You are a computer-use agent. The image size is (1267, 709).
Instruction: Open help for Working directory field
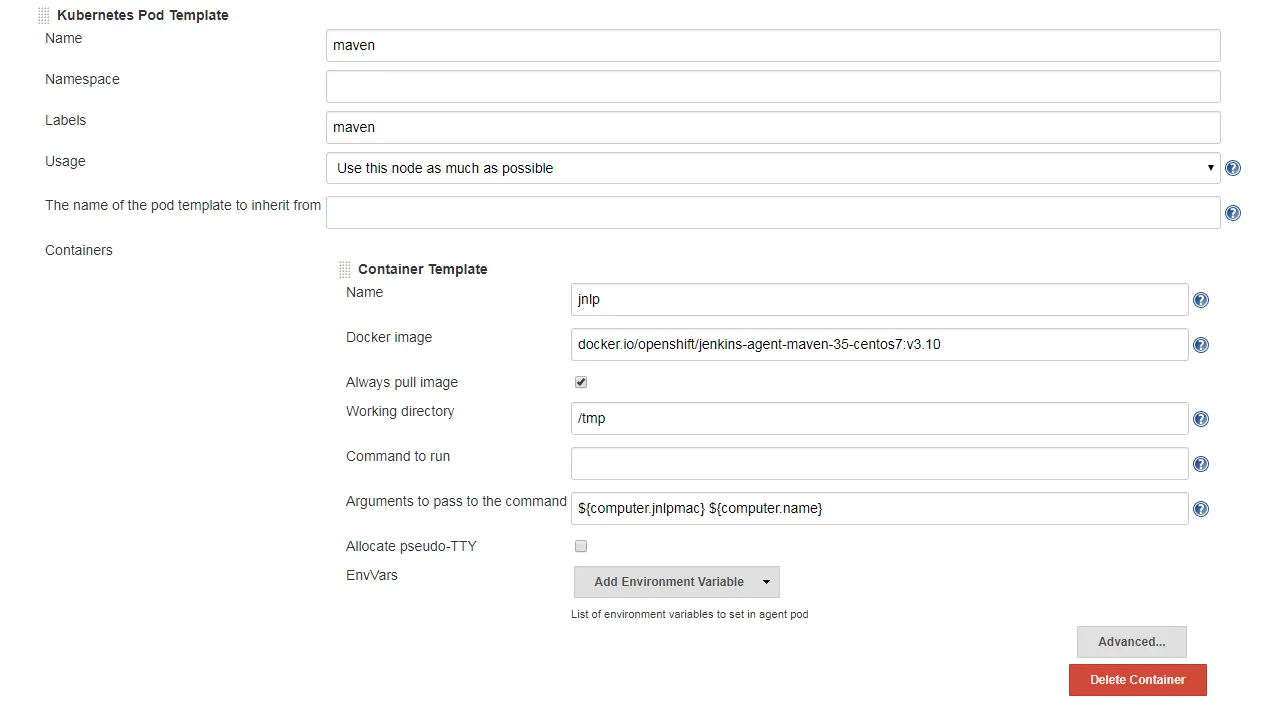[1201, 419]
